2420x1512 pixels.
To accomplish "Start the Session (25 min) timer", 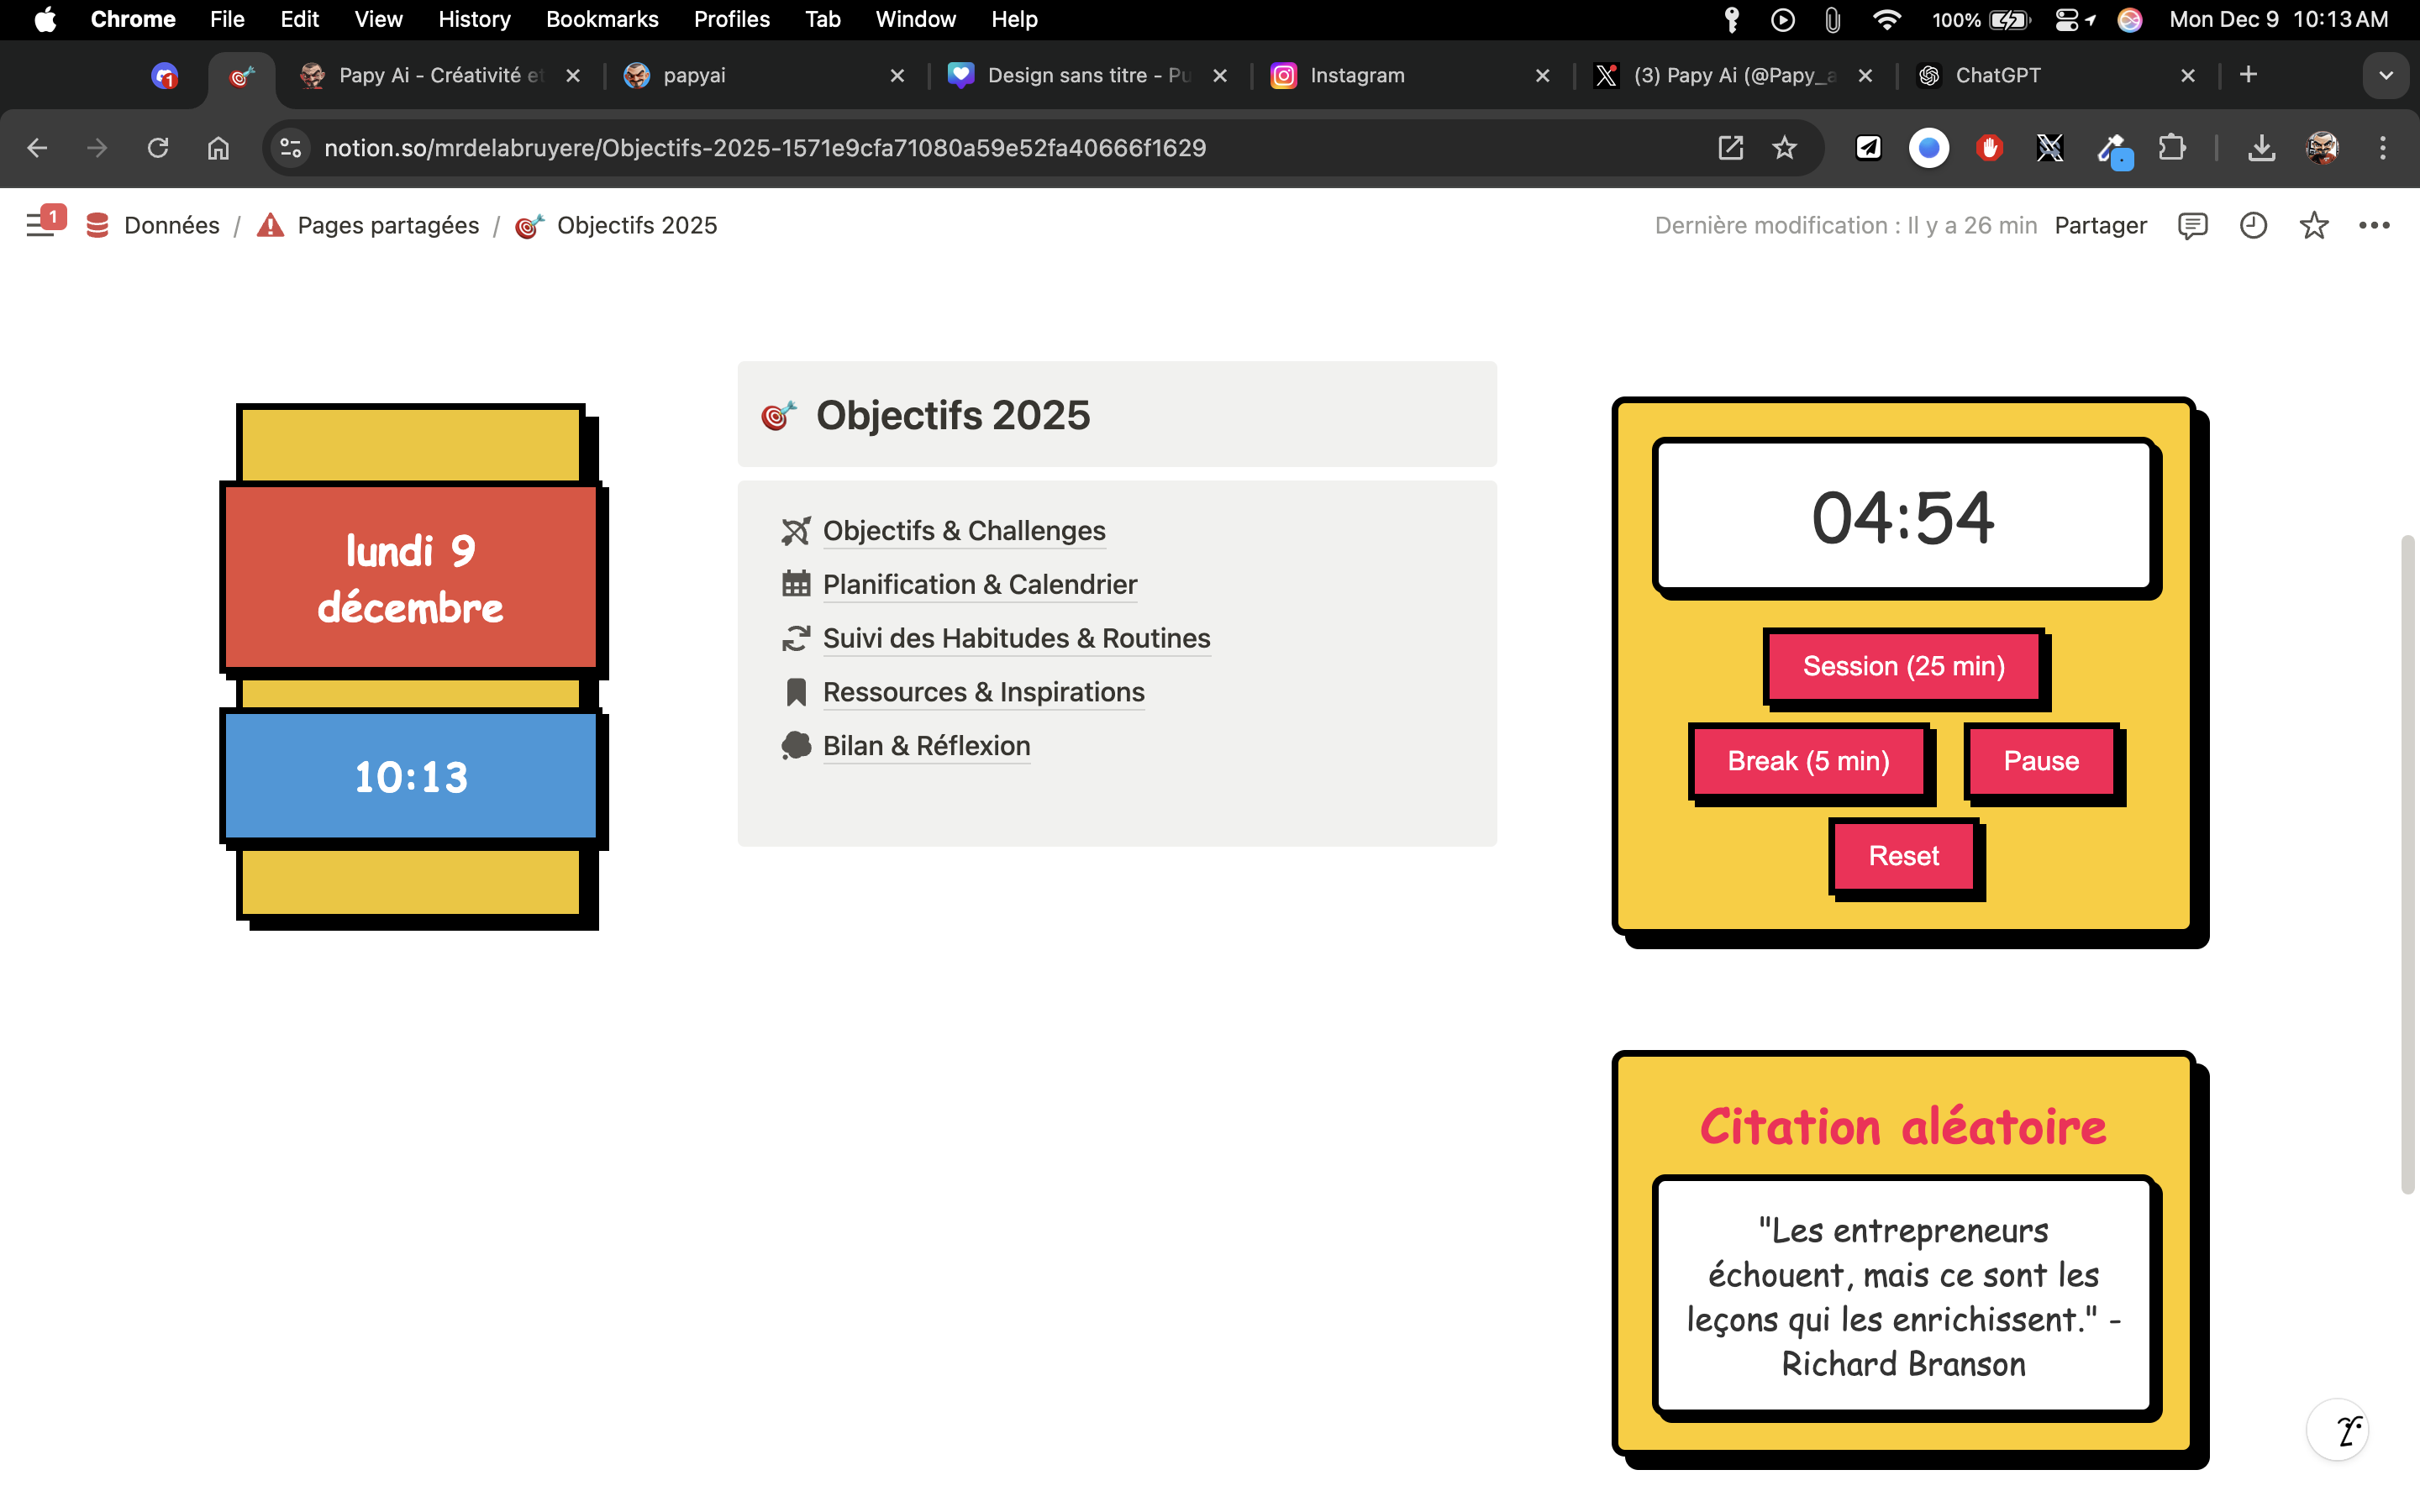I will tap(1903, 666).
